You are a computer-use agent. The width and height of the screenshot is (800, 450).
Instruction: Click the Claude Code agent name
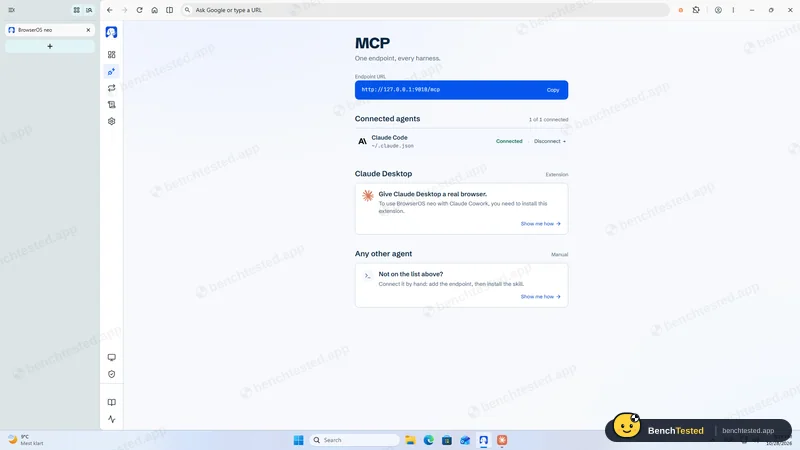pyautogui.click(x=389, y=138)
